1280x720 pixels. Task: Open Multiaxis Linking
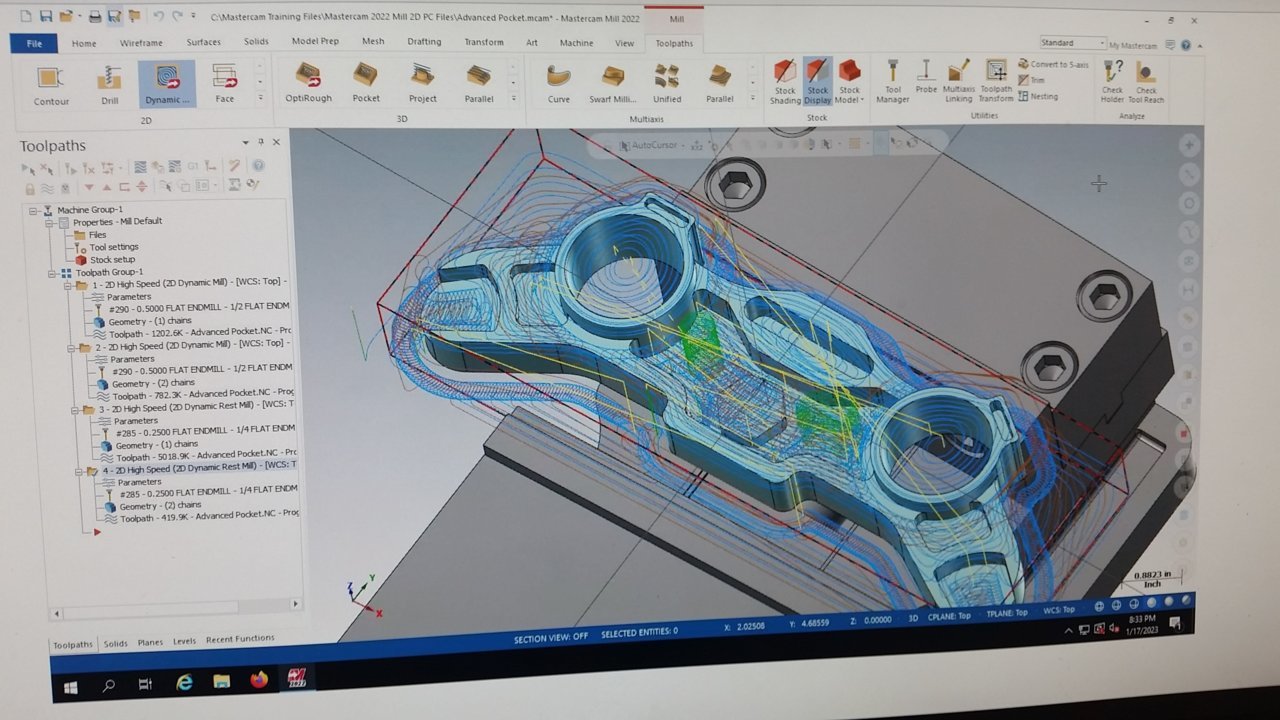pyautogui.click(x=958, y=81)
